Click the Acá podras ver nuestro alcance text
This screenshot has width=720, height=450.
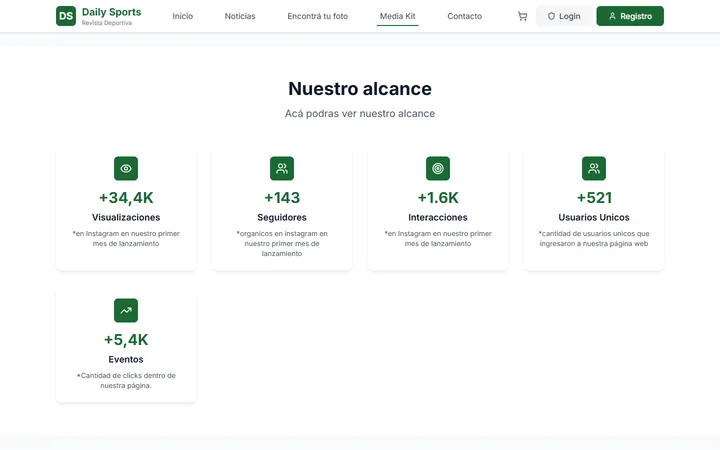tap(360, 113)
